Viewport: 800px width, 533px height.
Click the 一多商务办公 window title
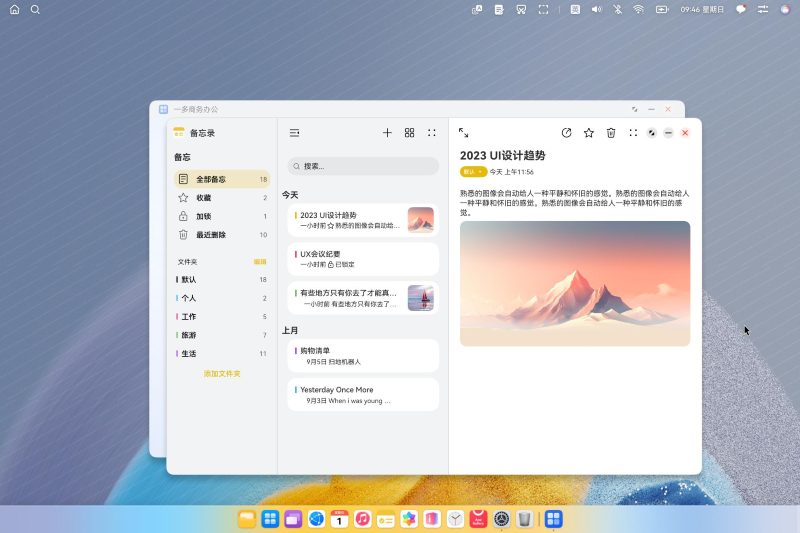(196, 109)
